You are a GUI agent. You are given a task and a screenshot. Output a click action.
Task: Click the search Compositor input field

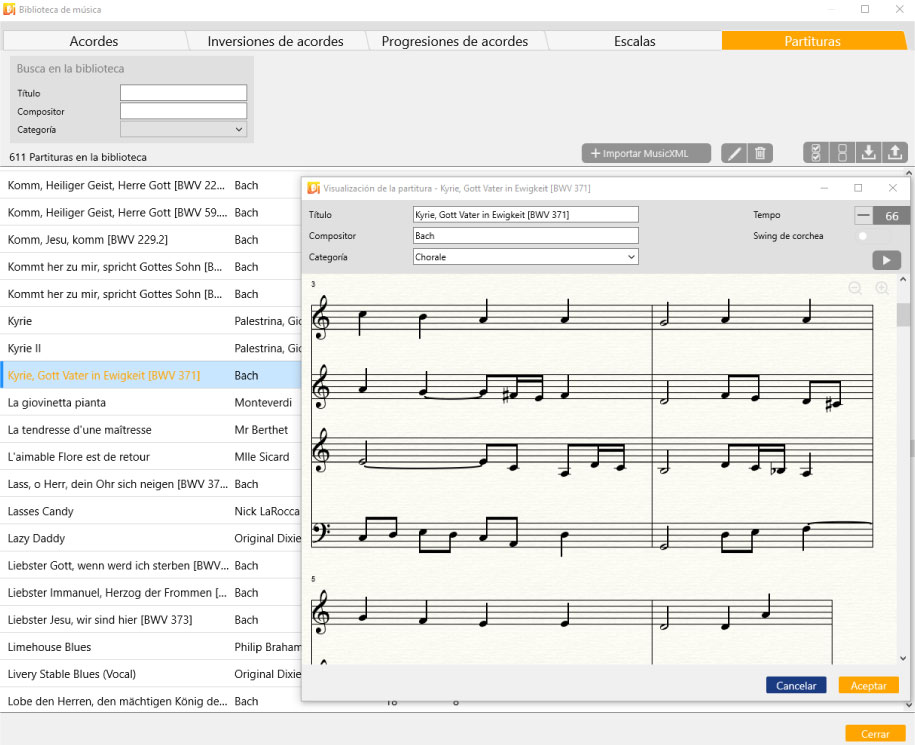tap(183, 111)
